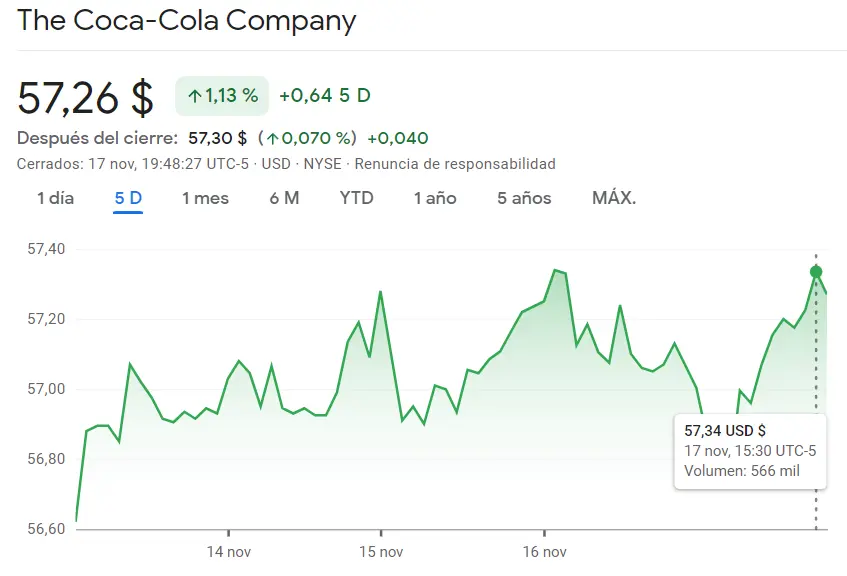
Task: Click The Coca-Cola Company title
Action: 187,21
